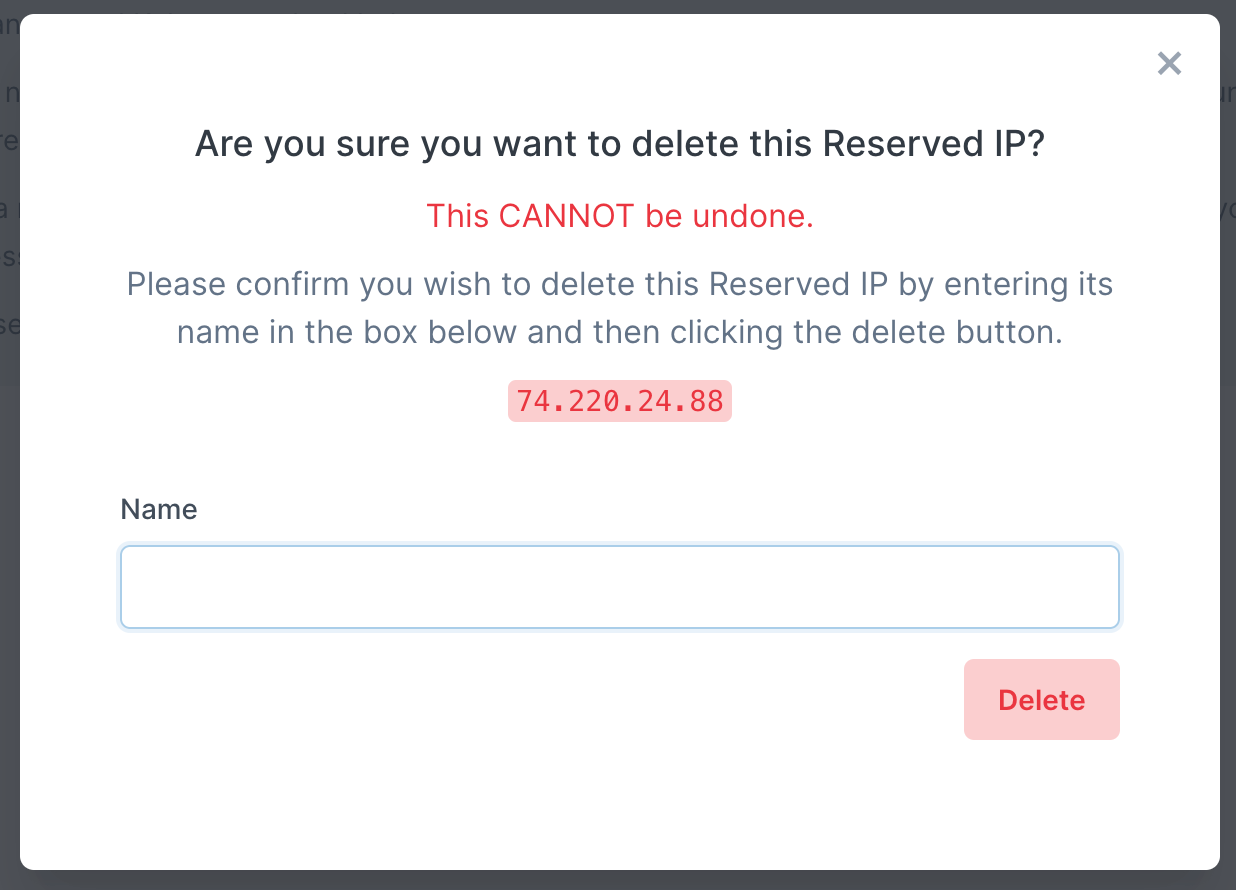Click "Reserved IP?" at the heading's end
Viewport: 1236px width, 890px height.
[x=933, y=144]
